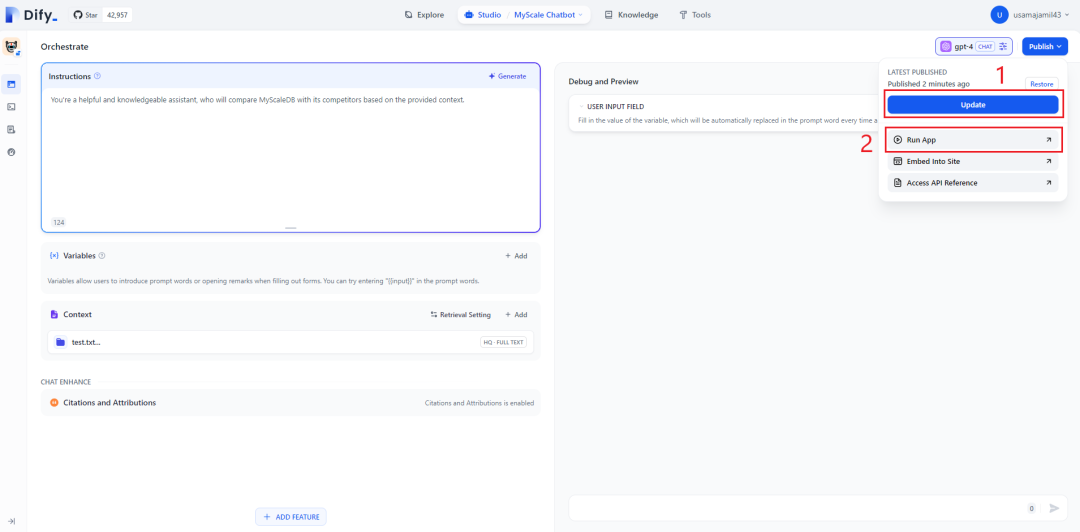Switch to the Explore tab

click(424, 15)
